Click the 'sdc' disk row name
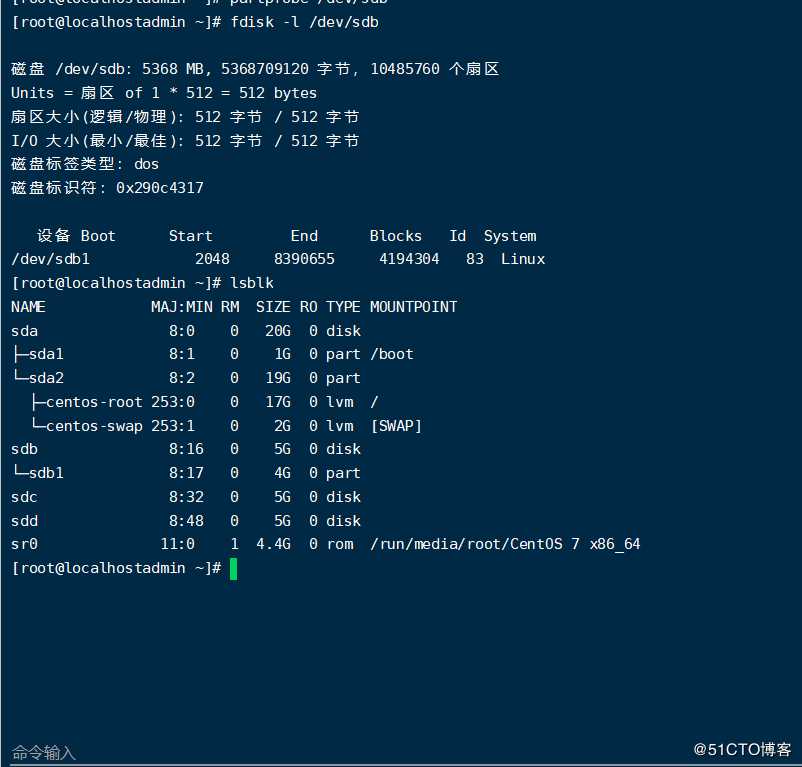802x767 pixels. click(25, 497)
